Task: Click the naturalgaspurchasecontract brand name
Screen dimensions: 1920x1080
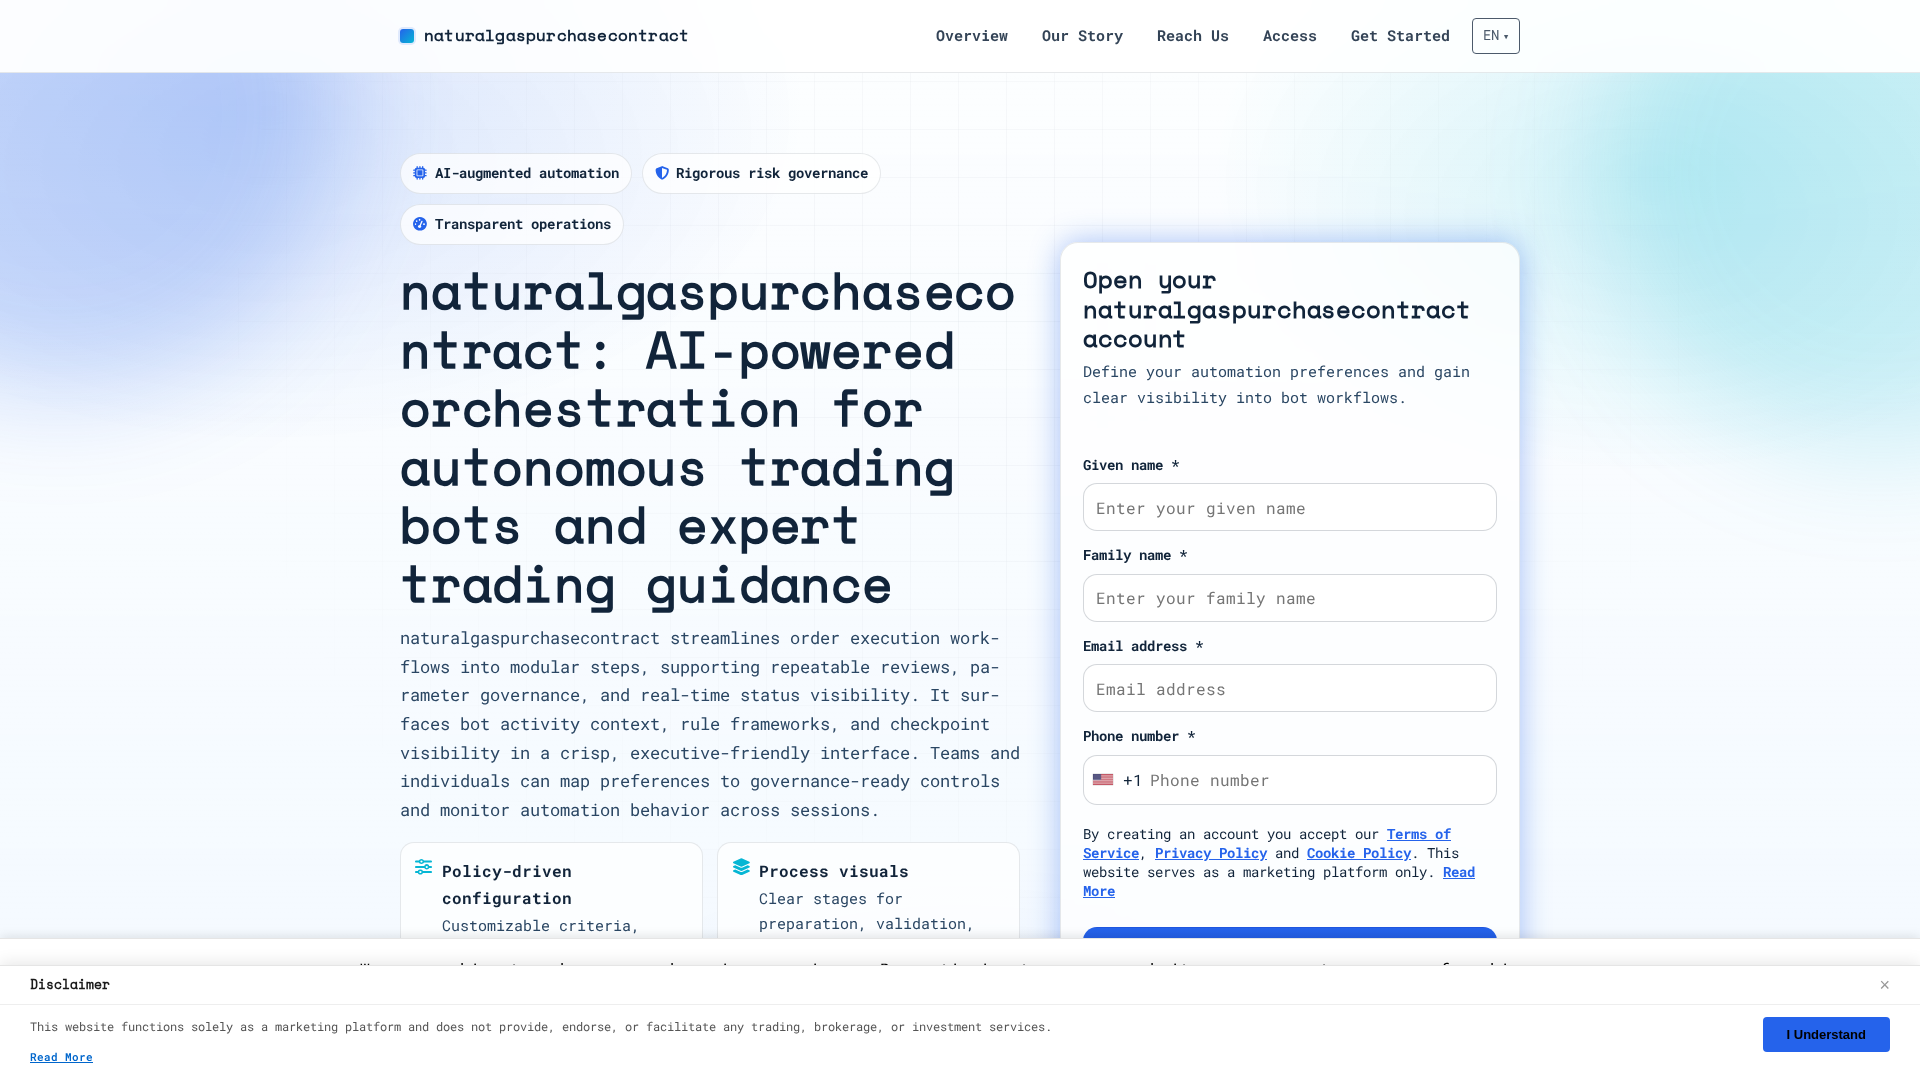Action: pos(556,36)
